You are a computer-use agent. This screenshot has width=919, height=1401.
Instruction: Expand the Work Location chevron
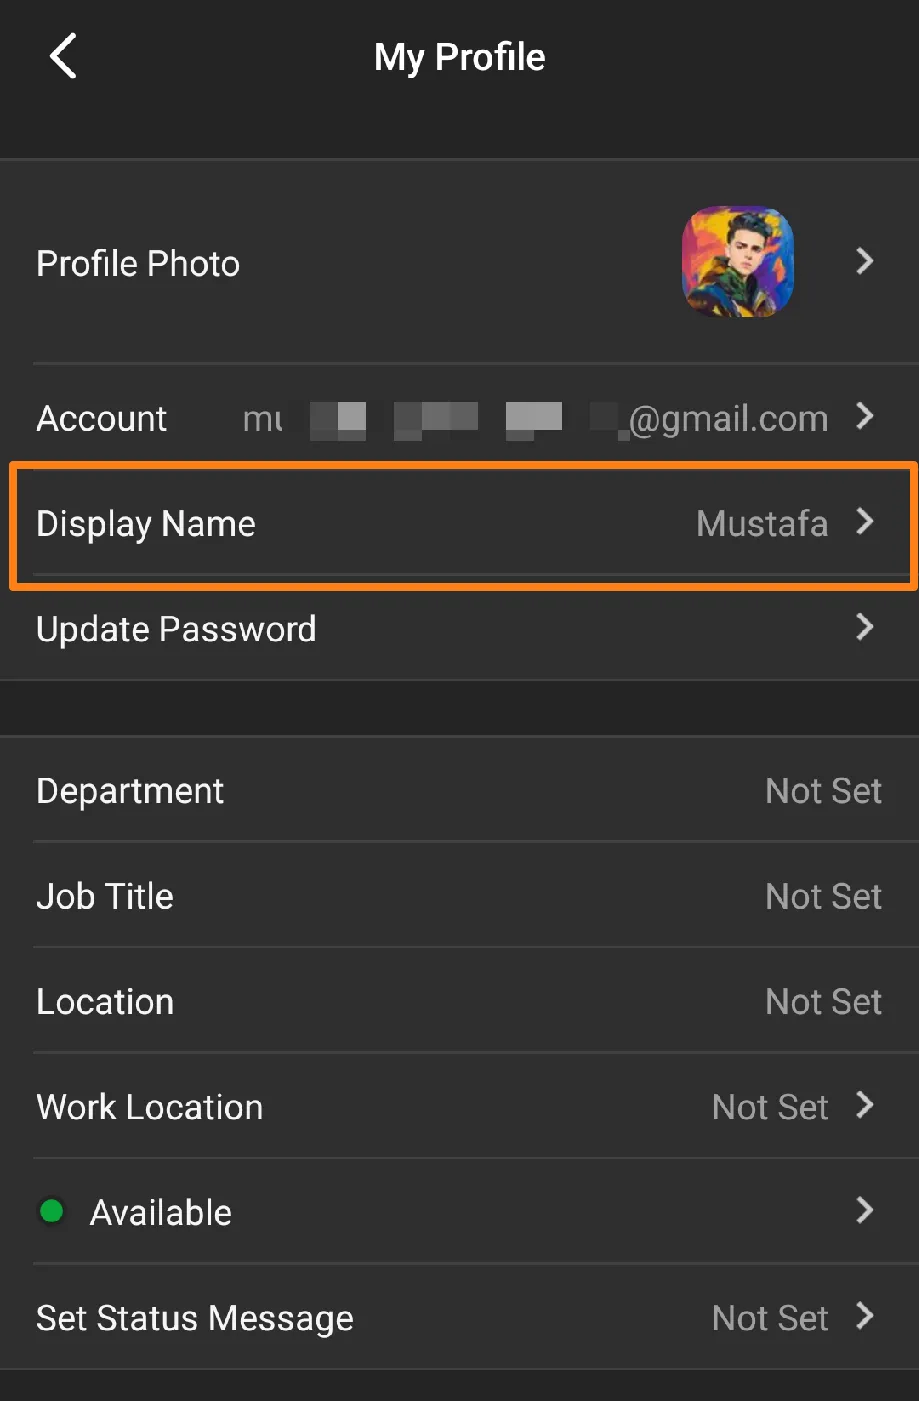pos(865,1106)
